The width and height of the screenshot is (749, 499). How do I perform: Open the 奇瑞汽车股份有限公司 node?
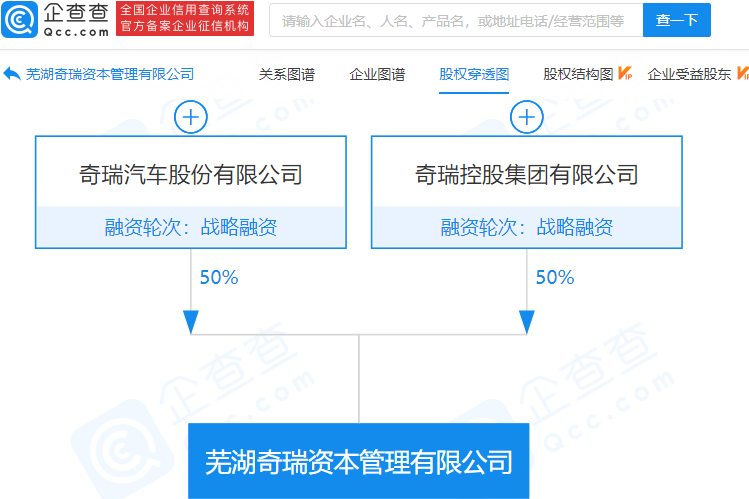pos(190,175)
